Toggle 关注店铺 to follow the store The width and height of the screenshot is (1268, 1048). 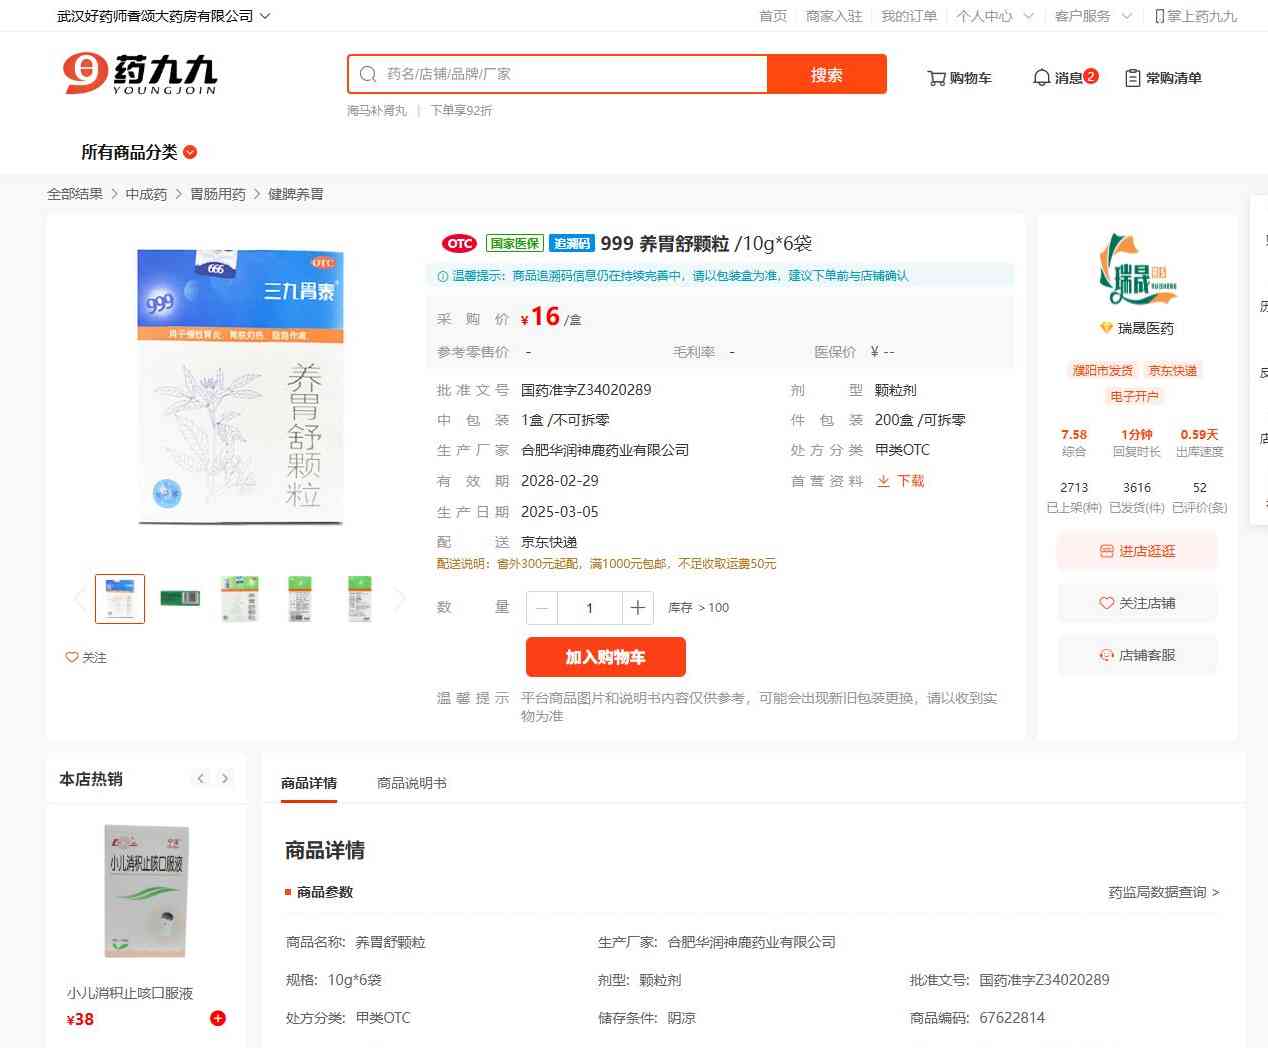(x=1137, y=603)
